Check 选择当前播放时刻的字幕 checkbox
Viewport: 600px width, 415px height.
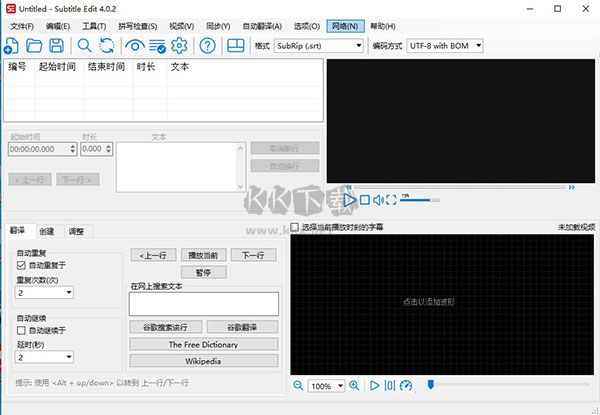tap(295, 227)
